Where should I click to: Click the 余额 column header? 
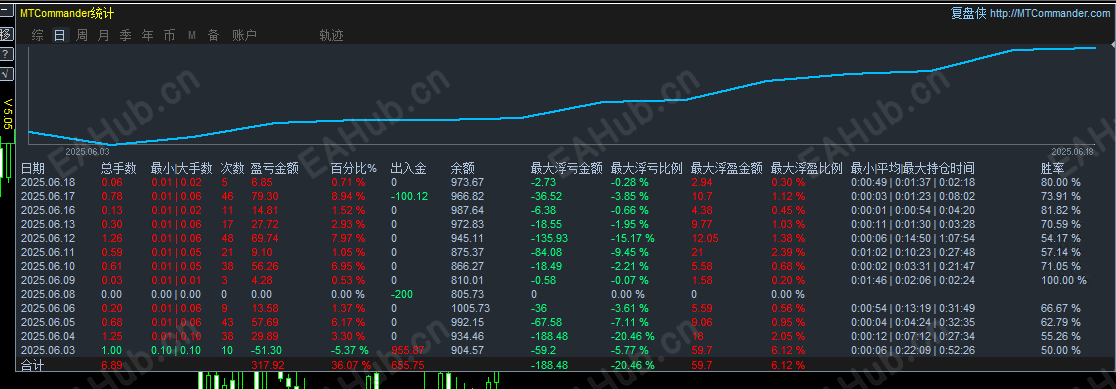point(463,169)
